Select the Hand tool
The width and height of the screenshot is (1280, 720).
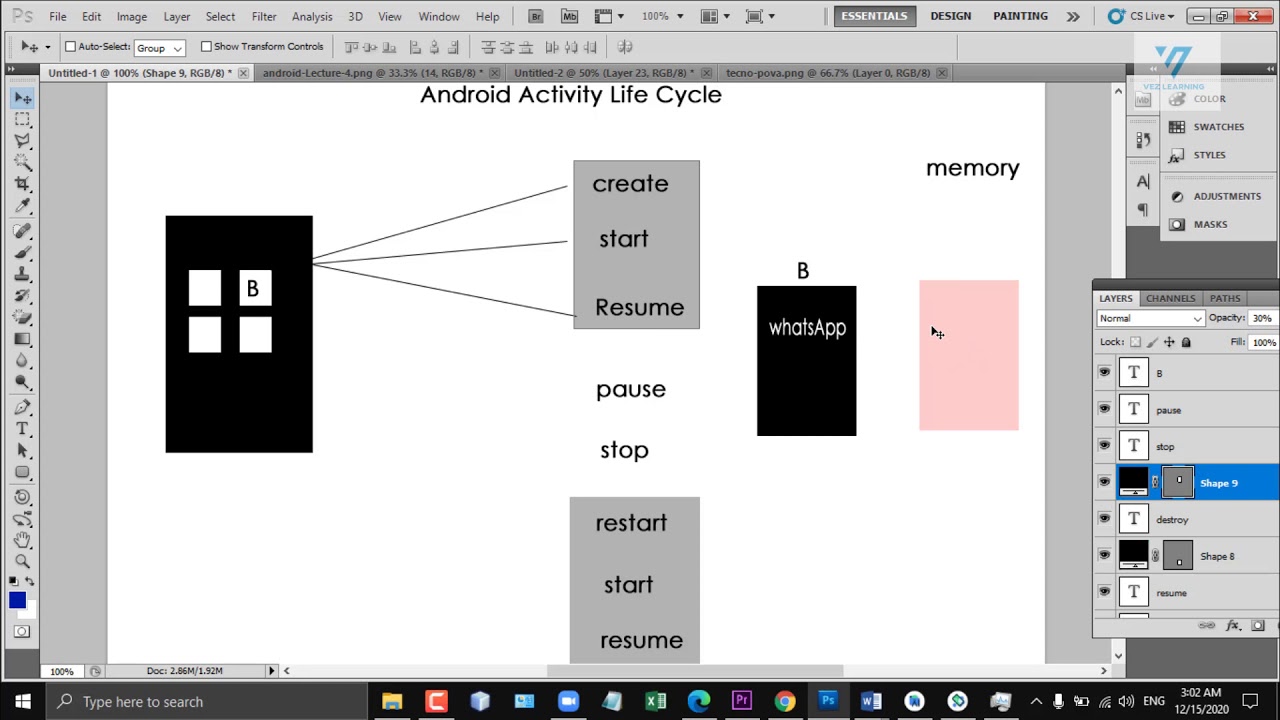(22, 539)
